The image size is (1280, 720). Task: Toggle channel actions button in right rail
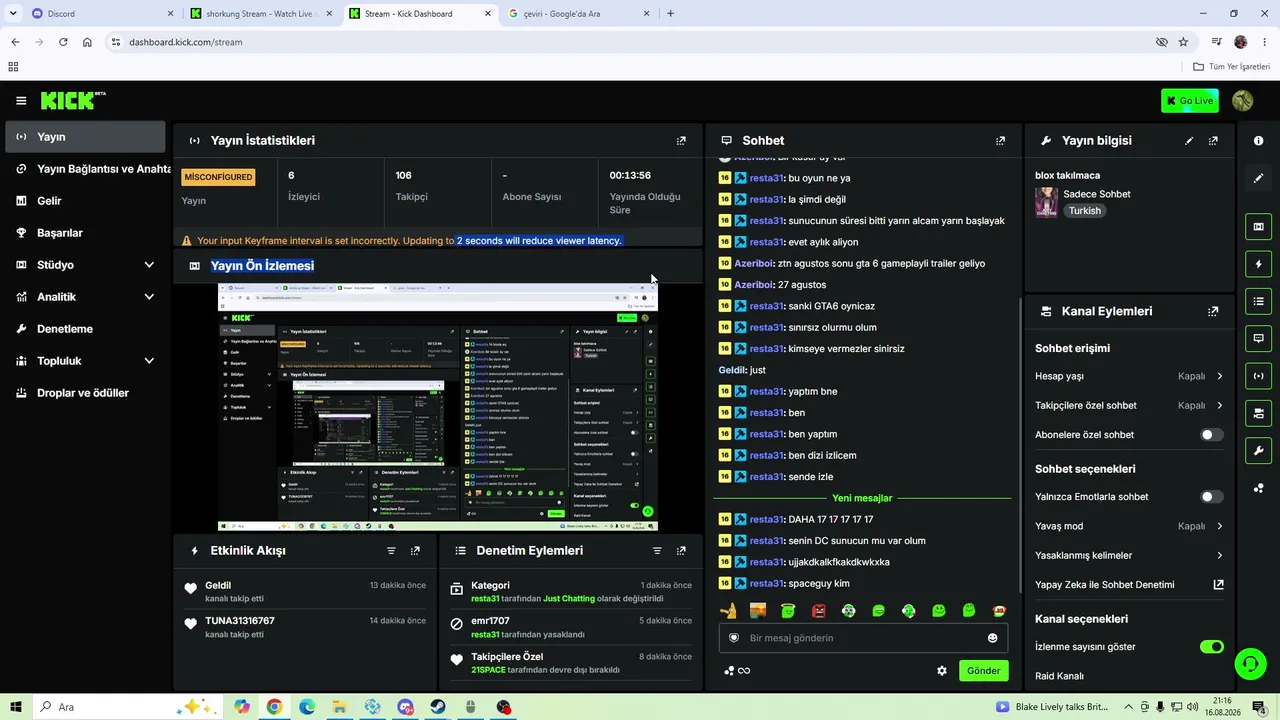click(1258, 413)
